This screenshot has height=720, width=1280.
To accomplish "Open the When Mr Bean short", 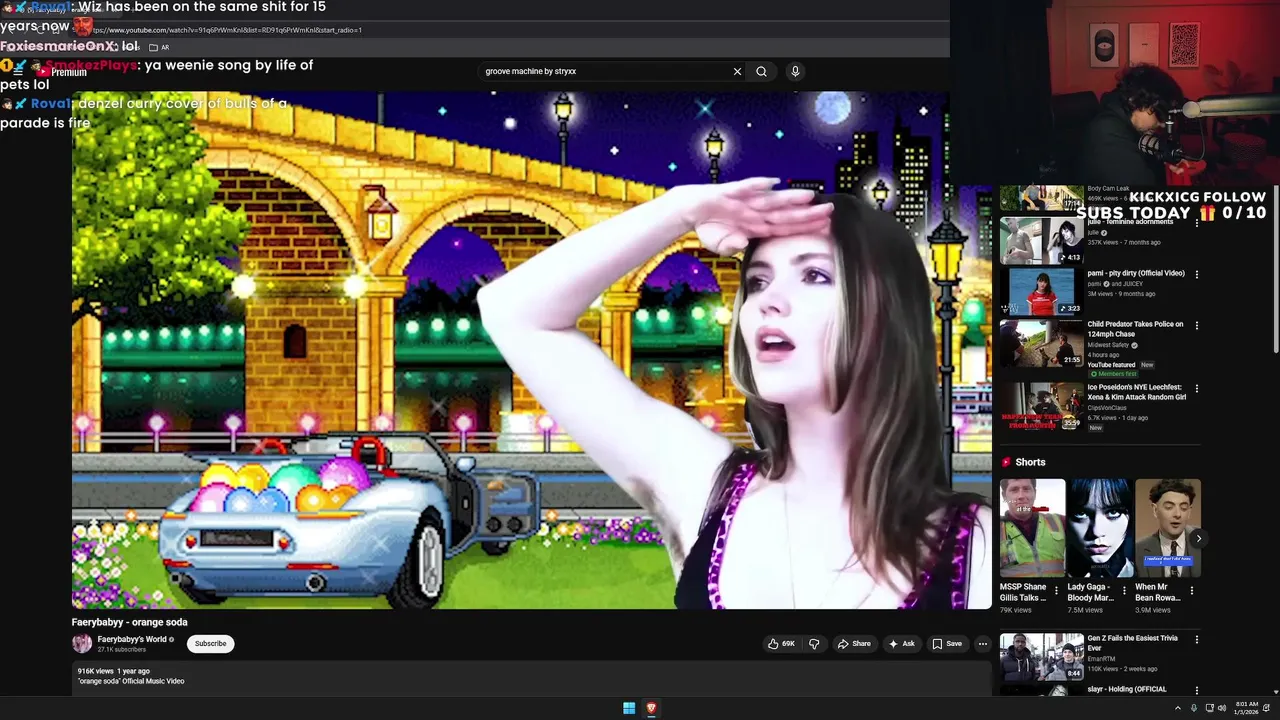I will [1168, 528].
